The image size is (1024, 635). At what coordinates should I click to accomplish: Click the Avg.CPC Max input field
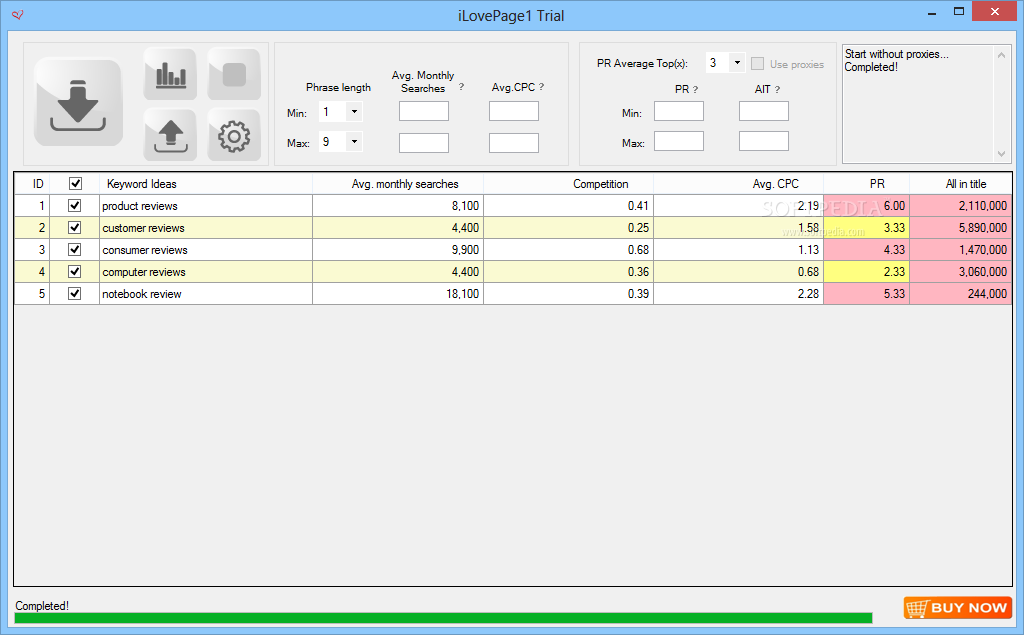(x=514, y=142)
